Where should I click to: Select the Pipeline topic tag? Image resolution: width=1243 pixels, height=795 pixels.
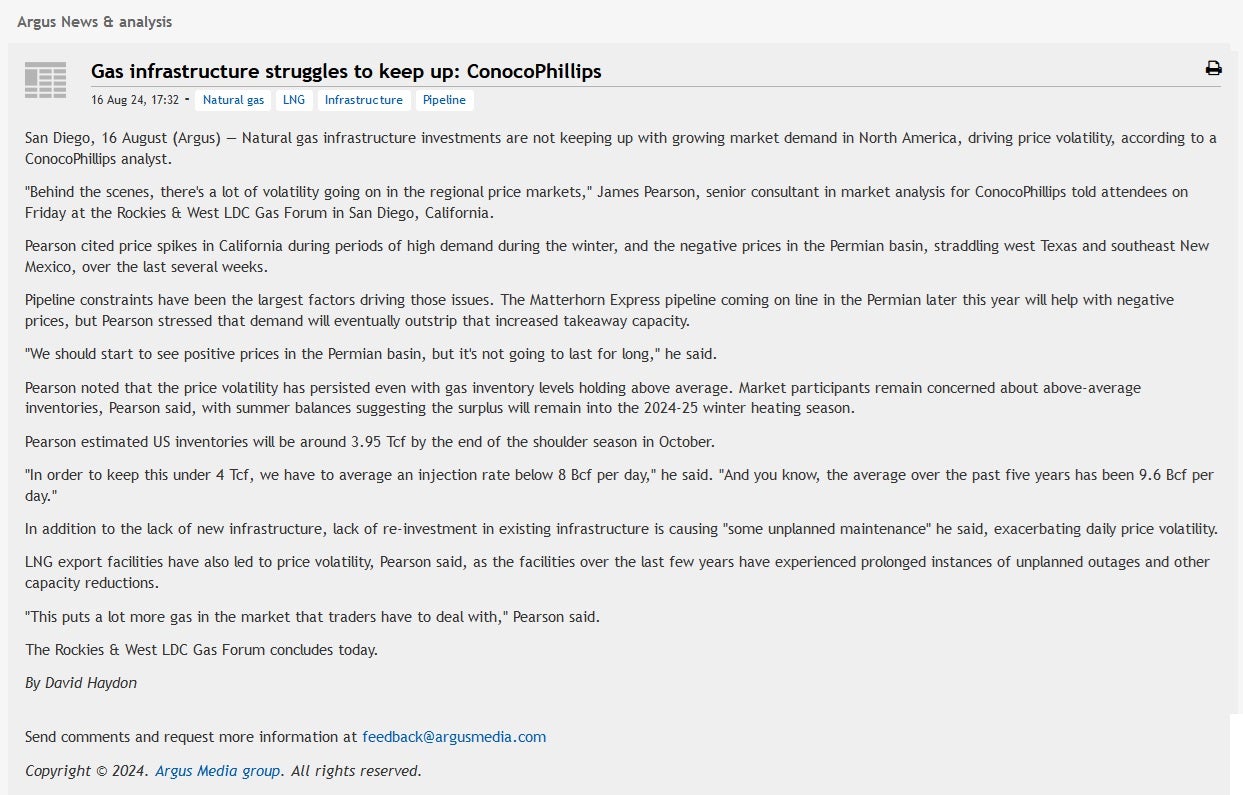[444, 100]
